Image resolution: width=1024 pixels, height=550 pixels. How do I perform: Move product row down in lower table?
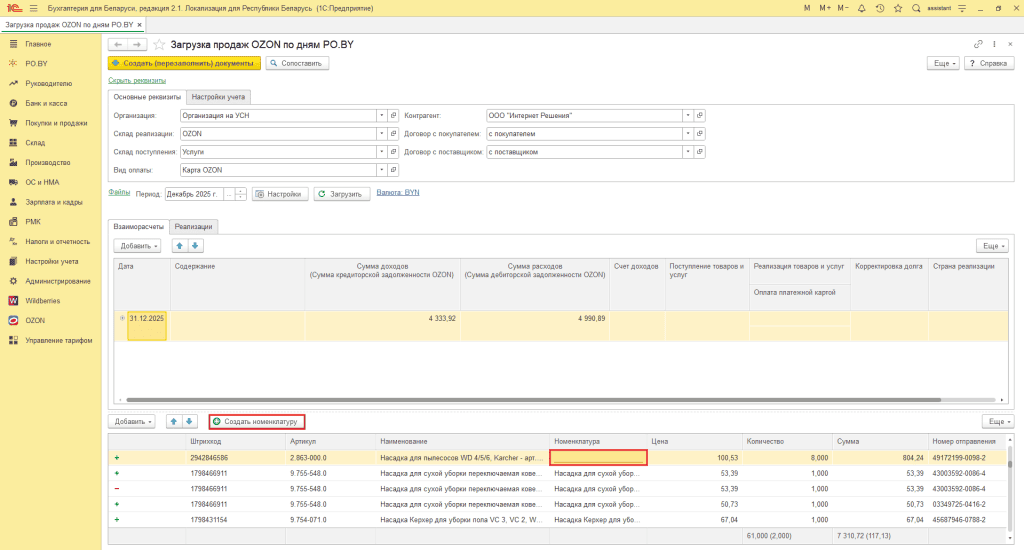189,421
